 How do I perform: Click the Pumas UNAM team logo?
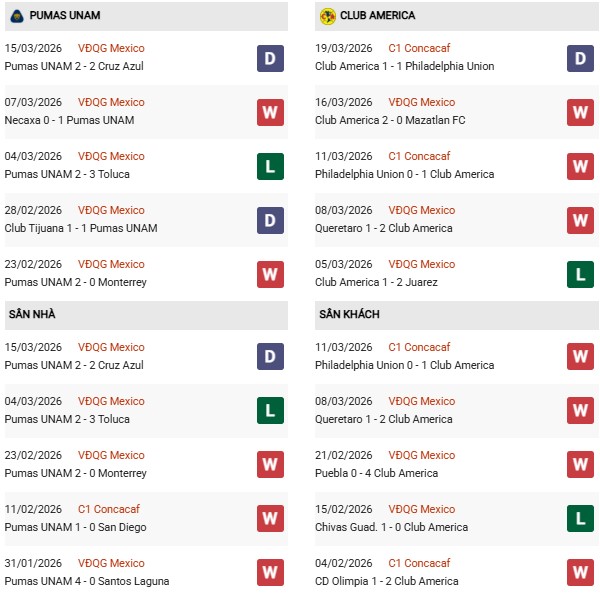(x=17, y=16)
